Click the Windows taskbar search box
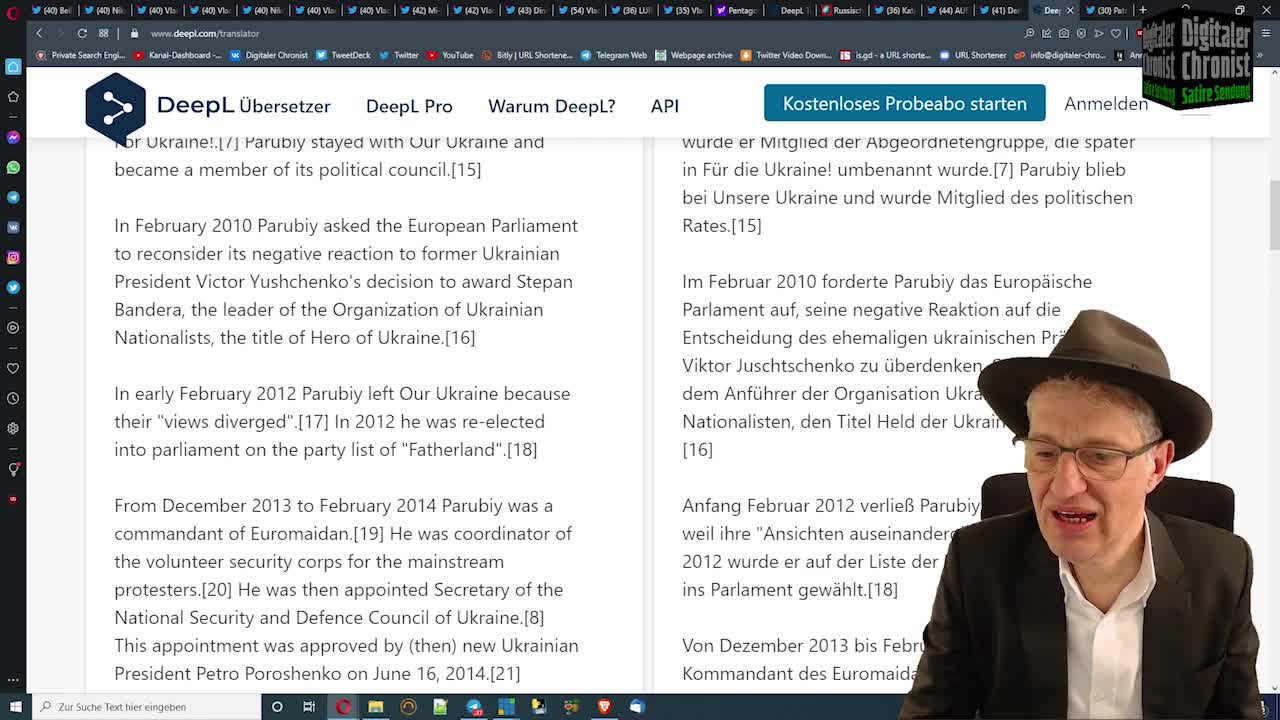 coord(145,707)
